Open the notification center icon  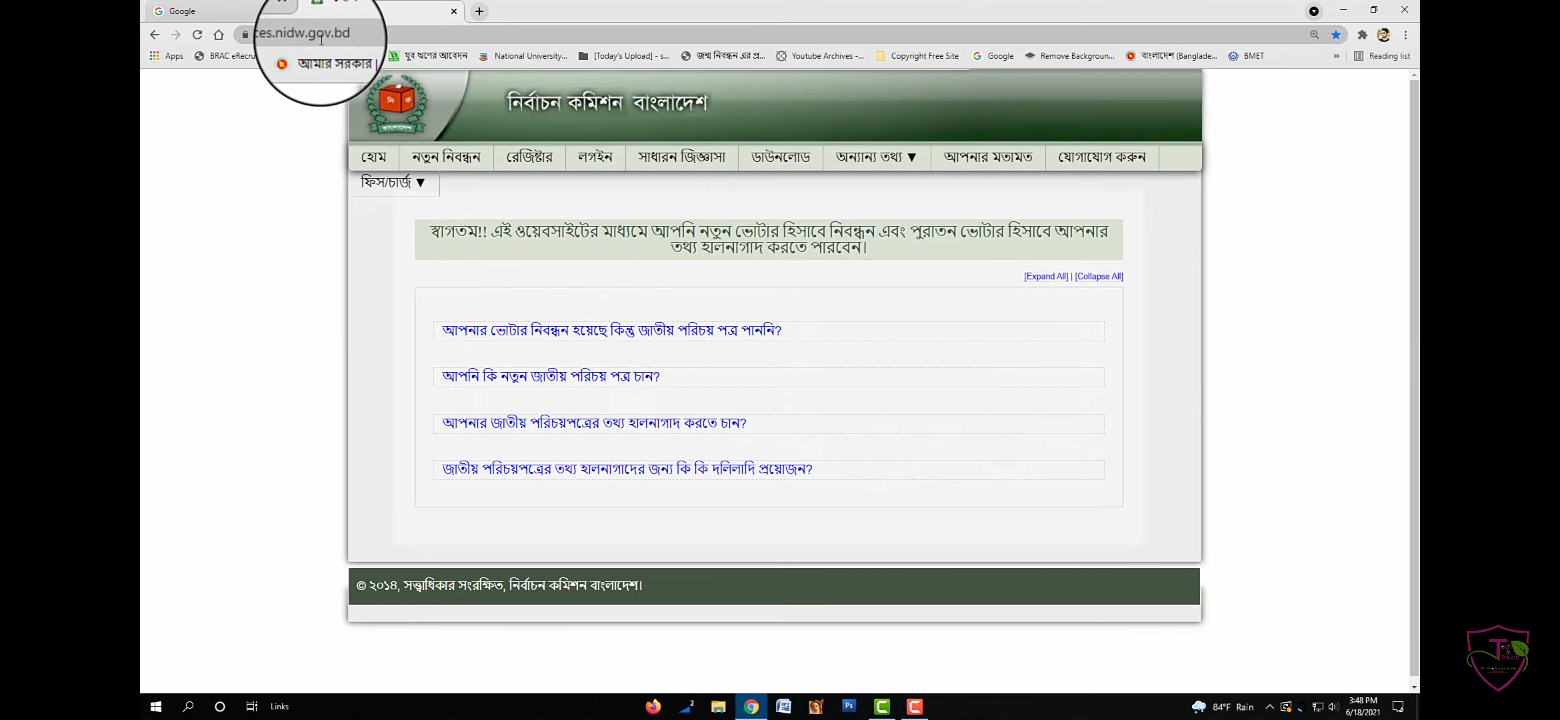1398,707
